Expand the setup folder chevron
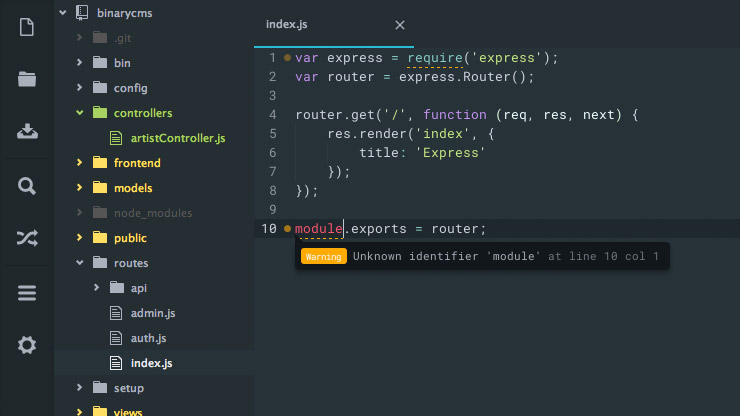The width and height of the screenshot is (740, 416). point(79,388)
